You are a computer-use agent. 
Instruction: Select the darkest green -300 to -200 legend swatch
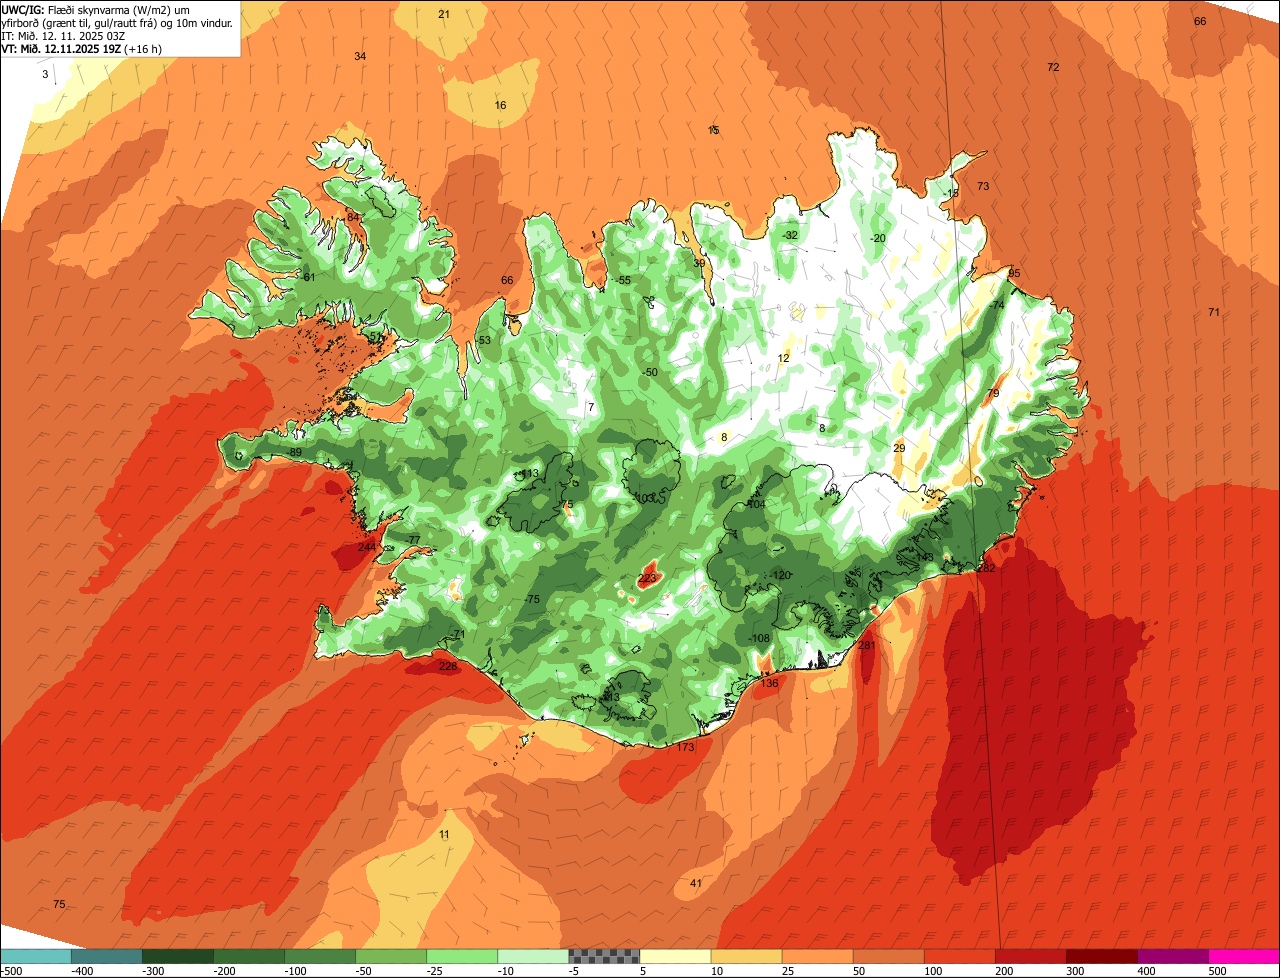click(178, 956)
